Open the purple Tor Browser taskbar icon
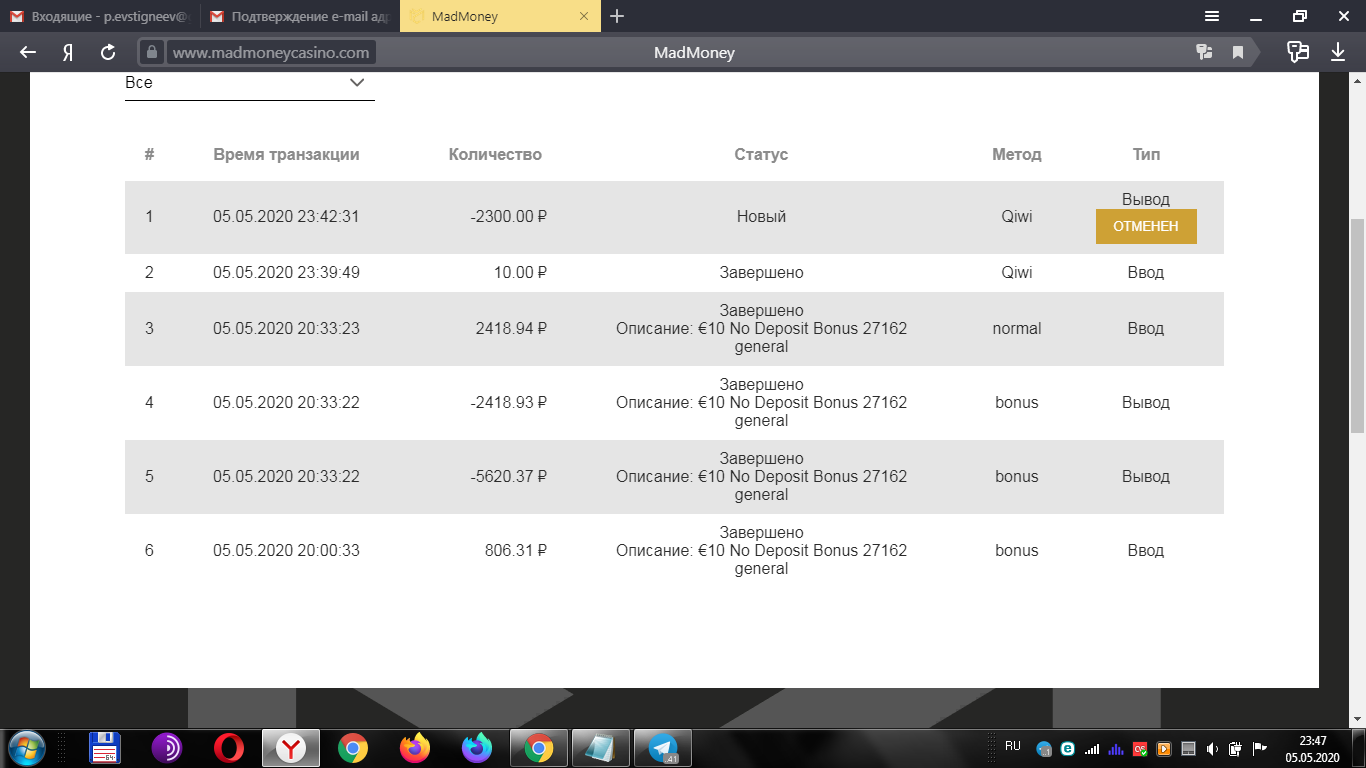The width and height of the screenshot is (1366, 768). [x=167, y=748]
